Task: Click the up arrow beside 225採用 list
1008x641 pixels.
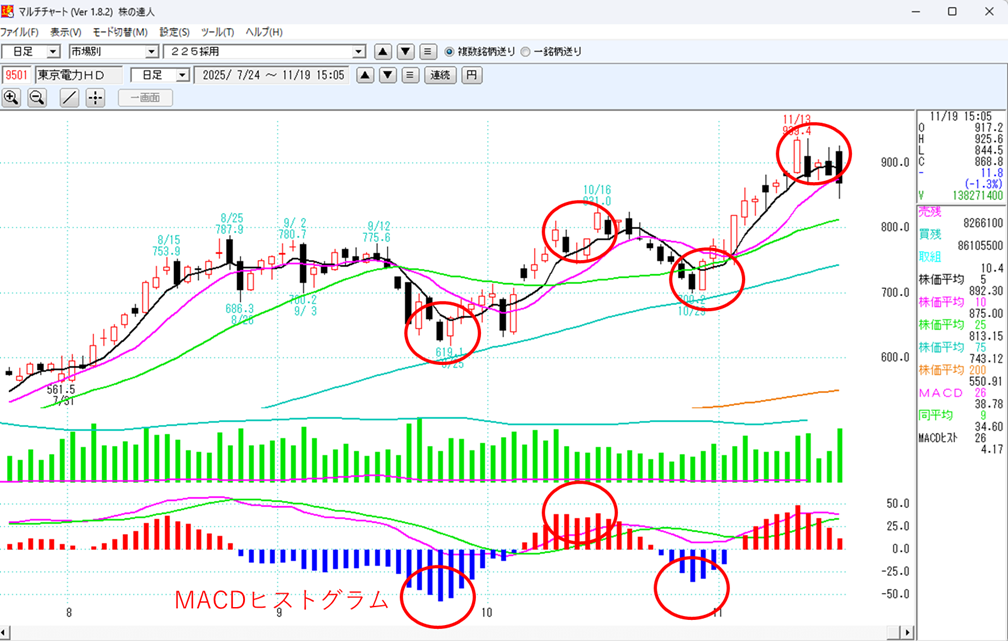Action: pos(383,51)
